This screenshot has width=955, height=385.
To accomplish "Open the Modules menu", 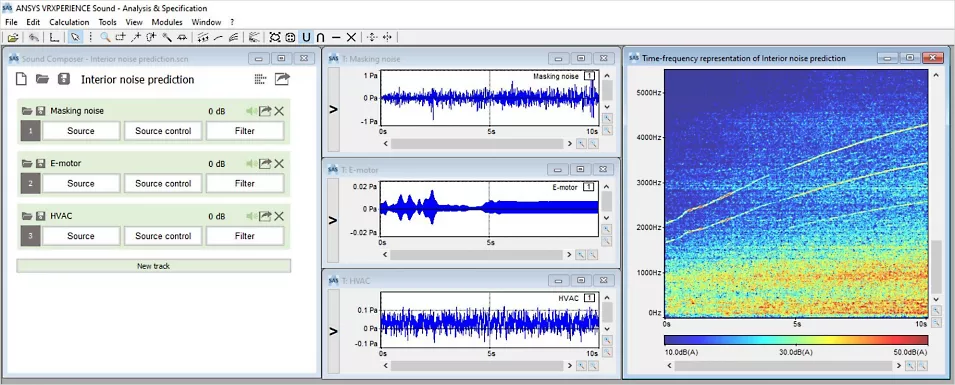I will (167, 22).
